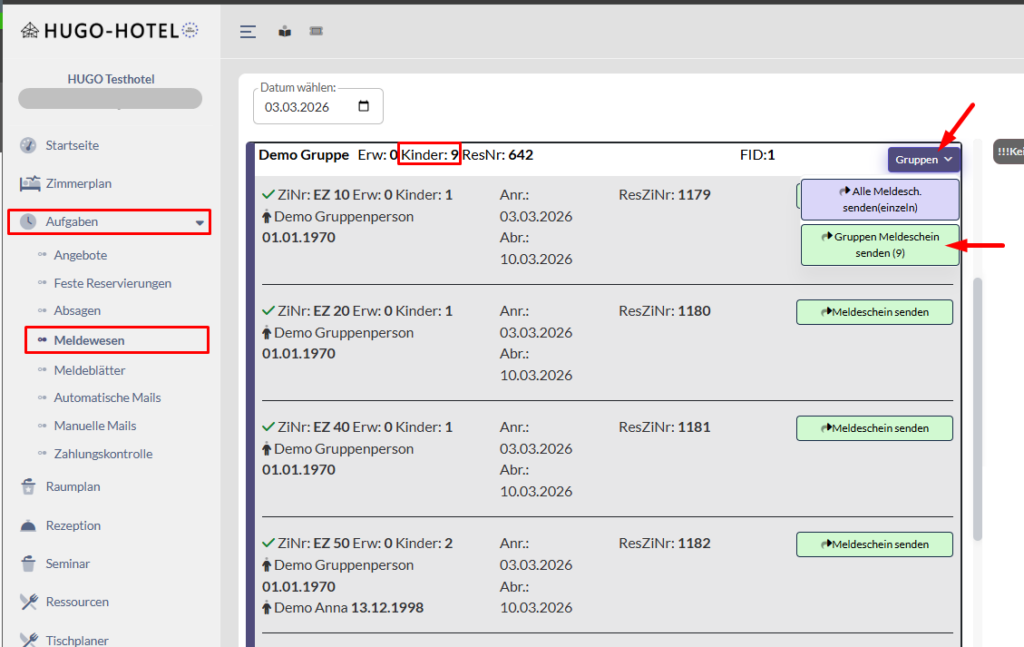The height and width of the screenshot is (647, 1024).
Task: Click the Ressourcen tools icon
Action: [28, 602]
